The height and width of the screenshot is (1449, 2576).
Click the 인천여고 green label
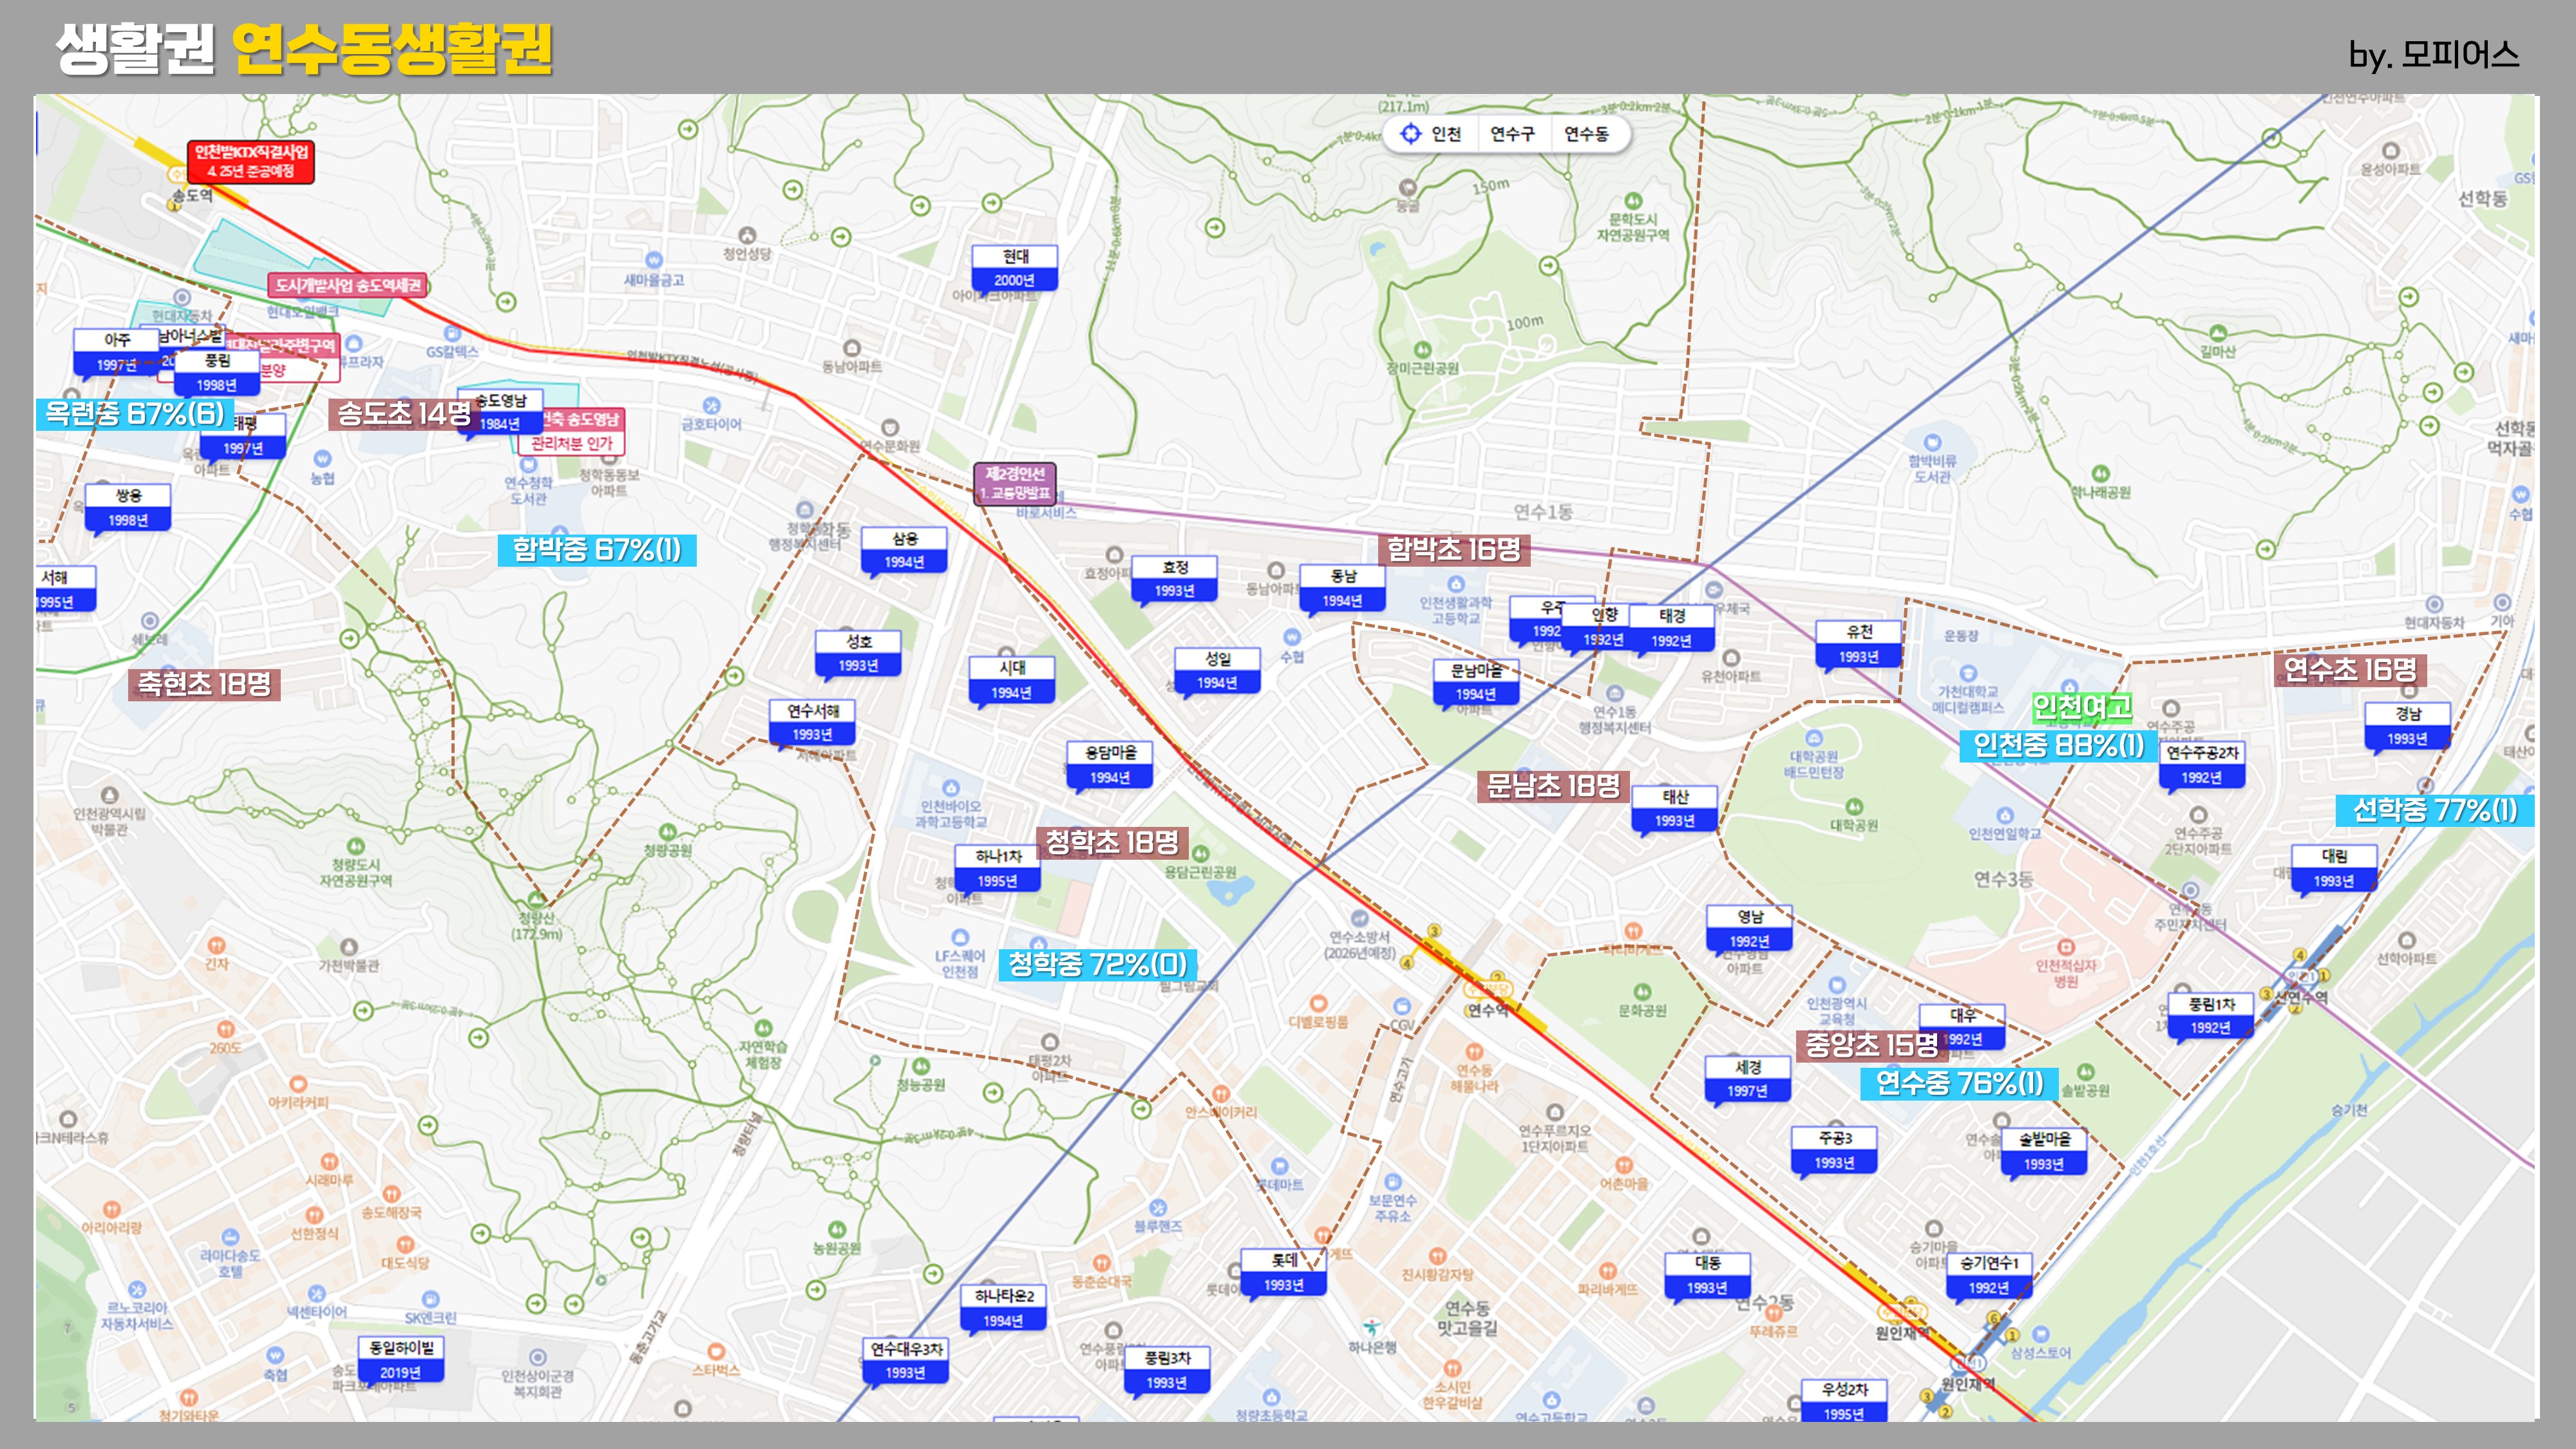pyautogui.click(x=2082, y=708)
